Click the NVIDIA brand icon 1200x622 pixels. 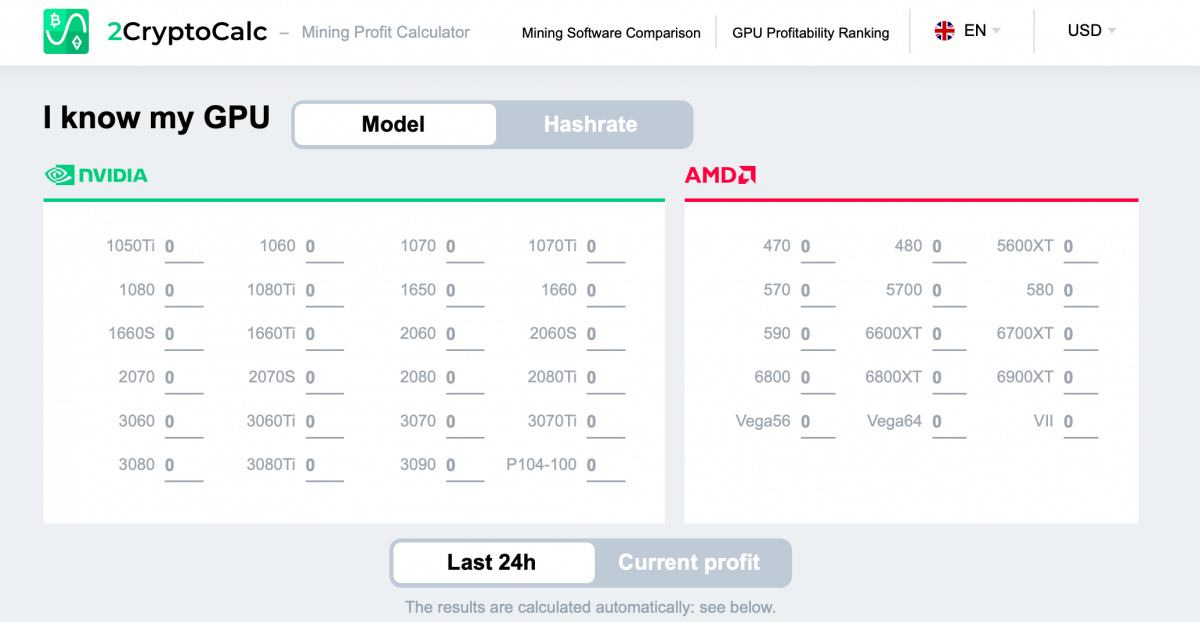point(60,174)
